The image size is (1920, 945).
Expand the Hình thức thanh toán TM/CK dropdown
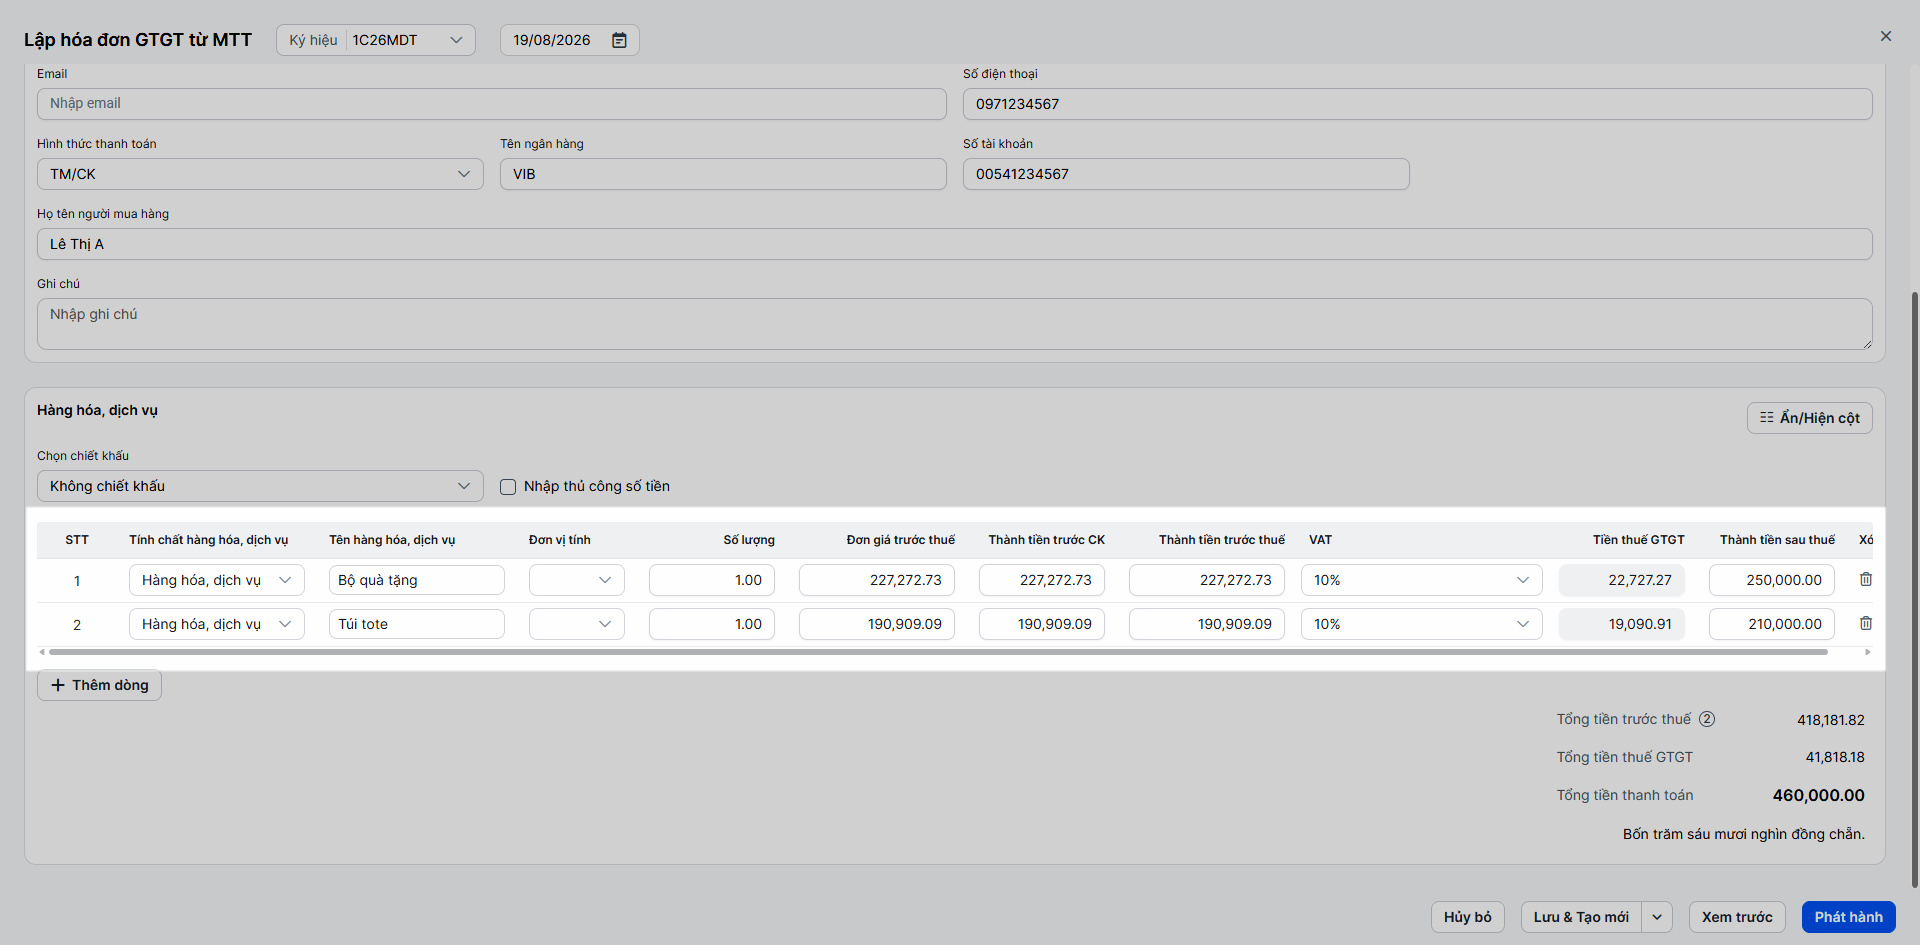260,174
